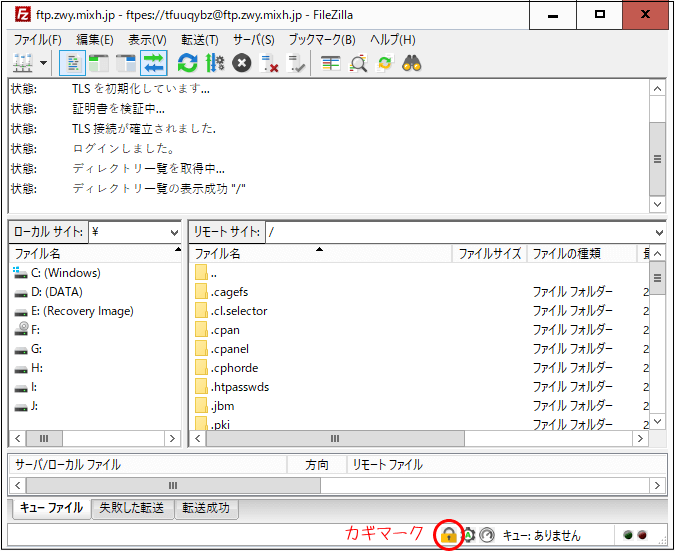
Task: Reconnect to last server icon
Action: tap(296, 64)
